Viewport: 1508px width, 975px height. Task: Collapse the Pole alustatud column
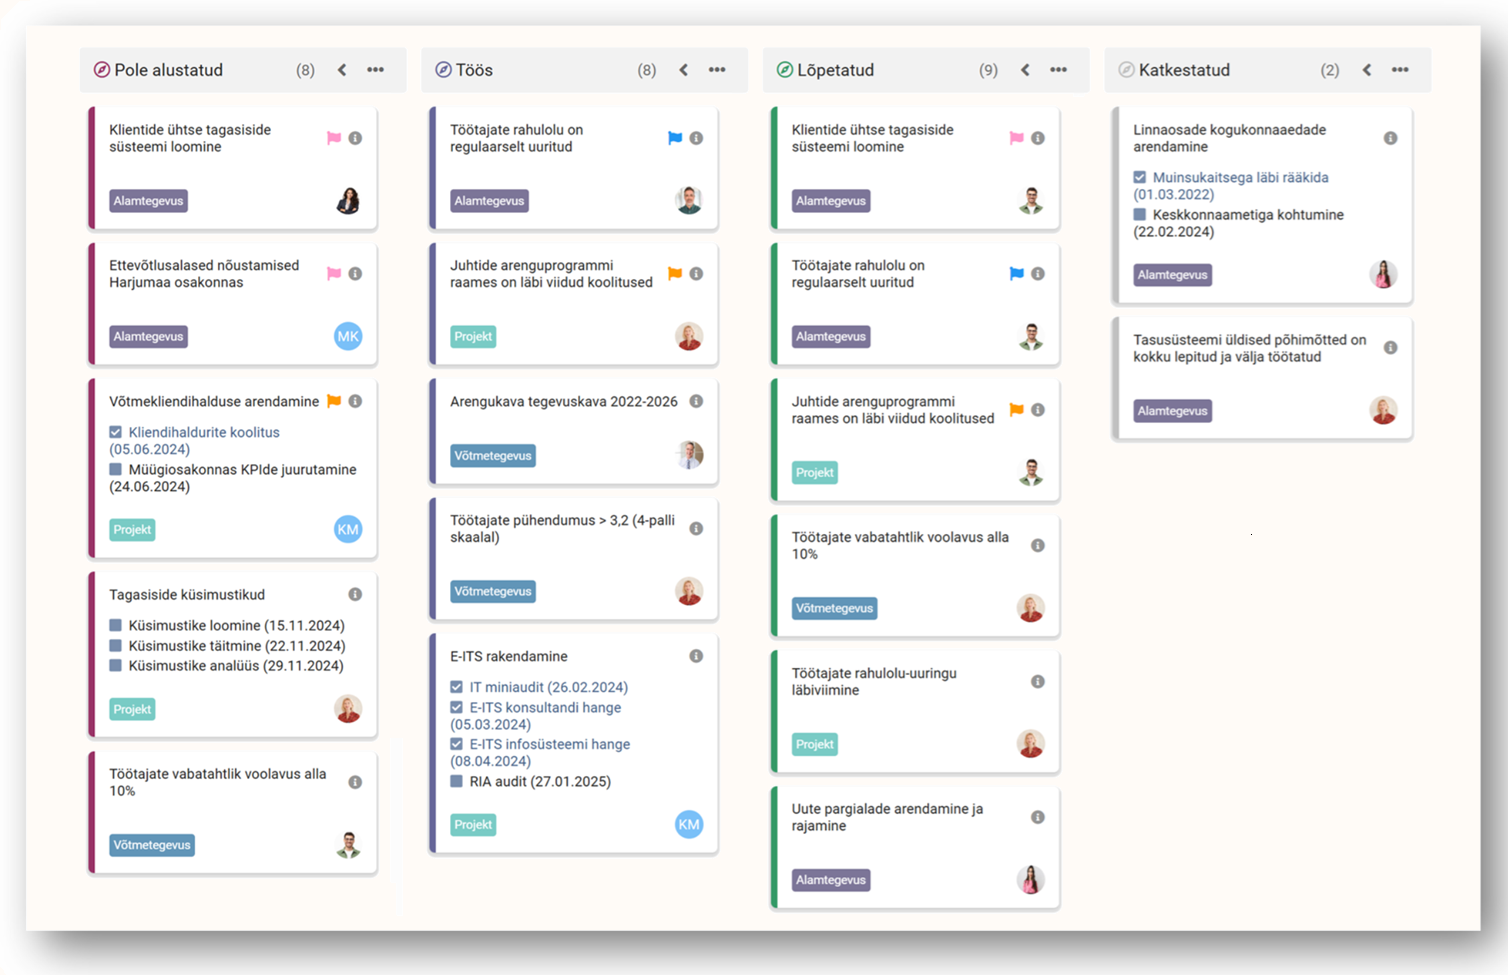point(342,70)
